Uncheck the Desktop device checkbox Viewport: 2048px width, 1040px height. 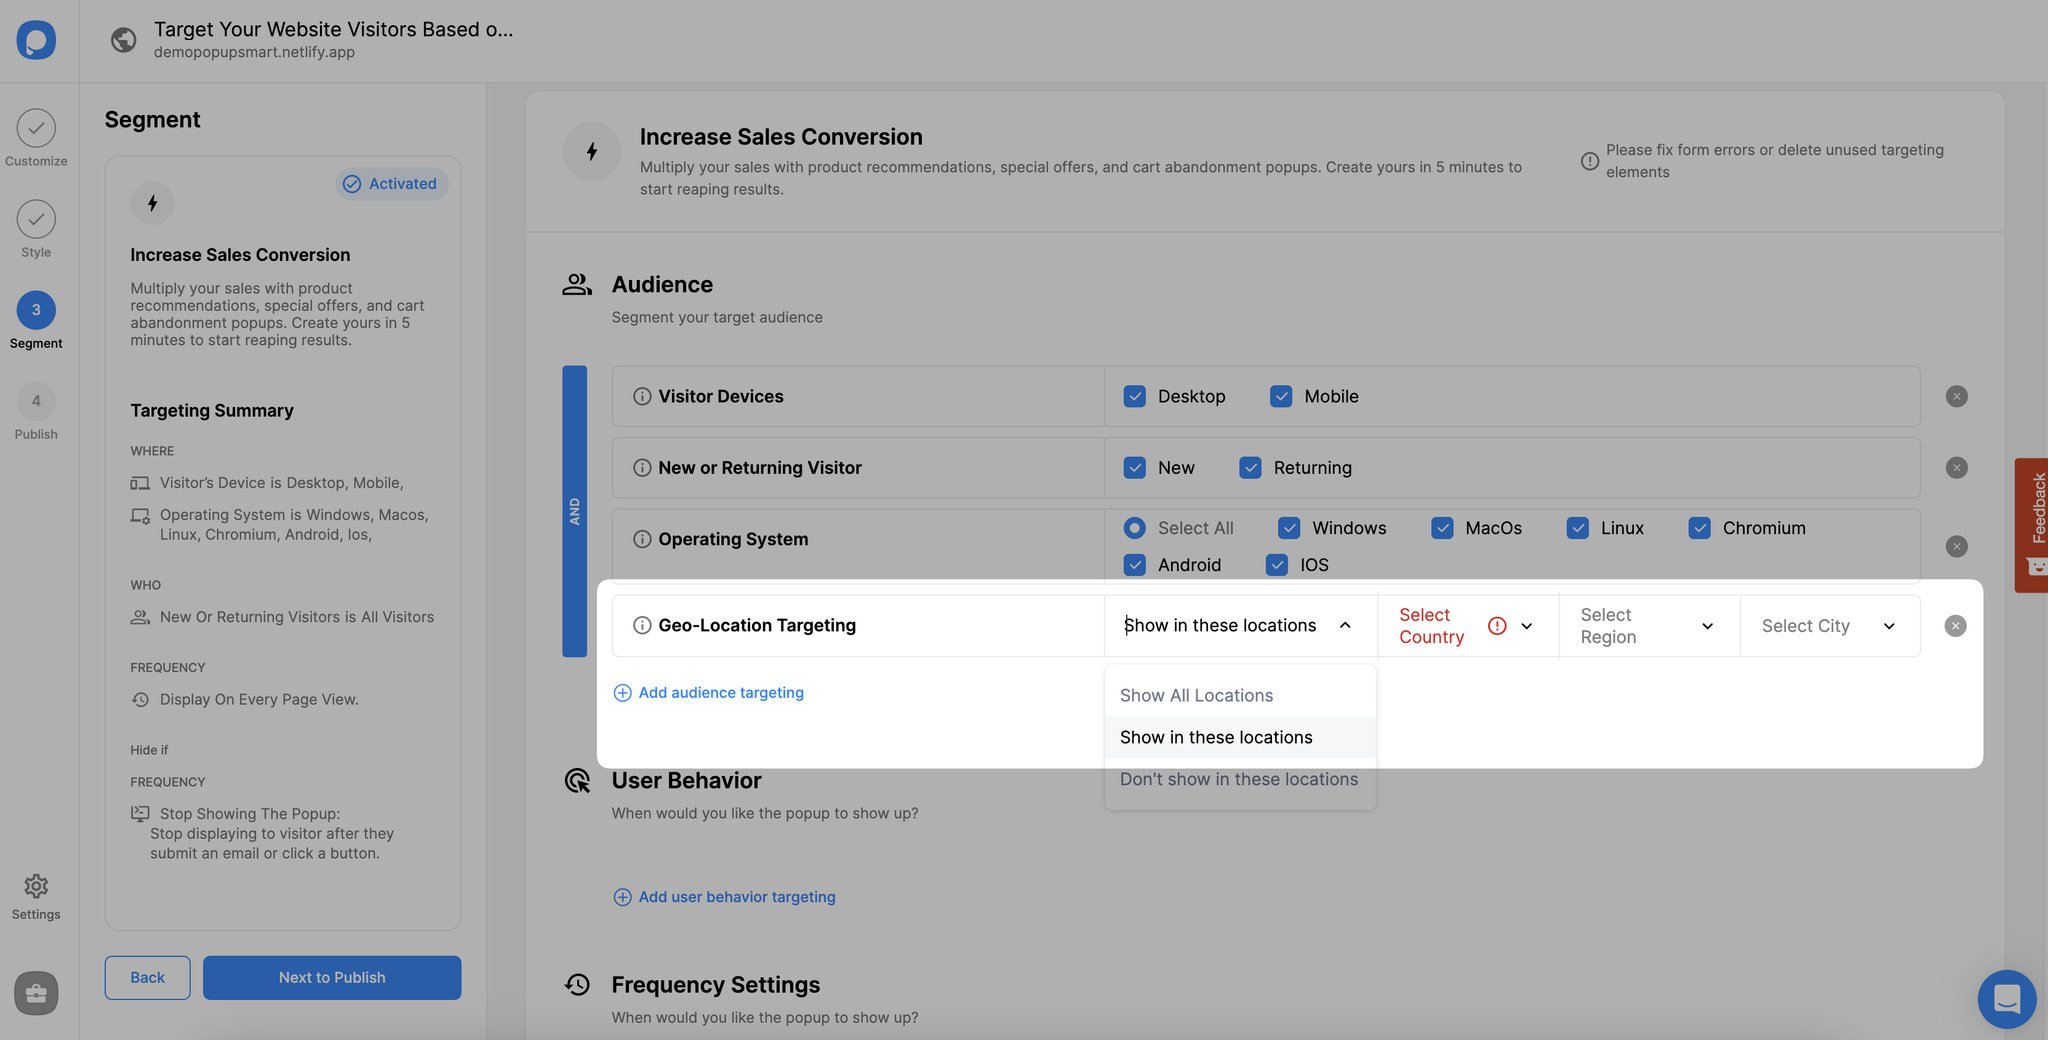(x=1134, y=396)
